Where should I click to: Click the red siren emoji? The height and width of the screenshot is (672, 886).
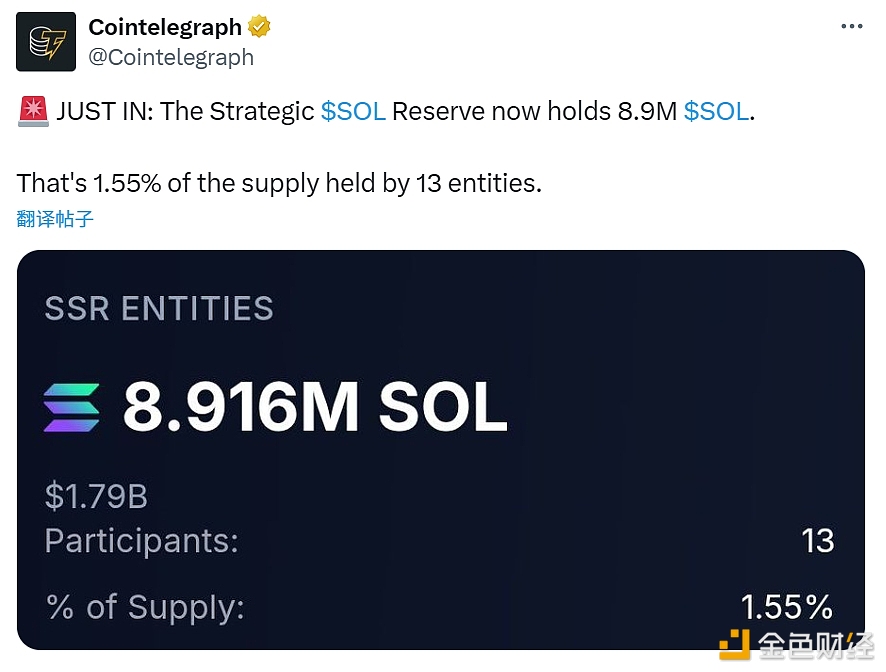click(33, 112)
